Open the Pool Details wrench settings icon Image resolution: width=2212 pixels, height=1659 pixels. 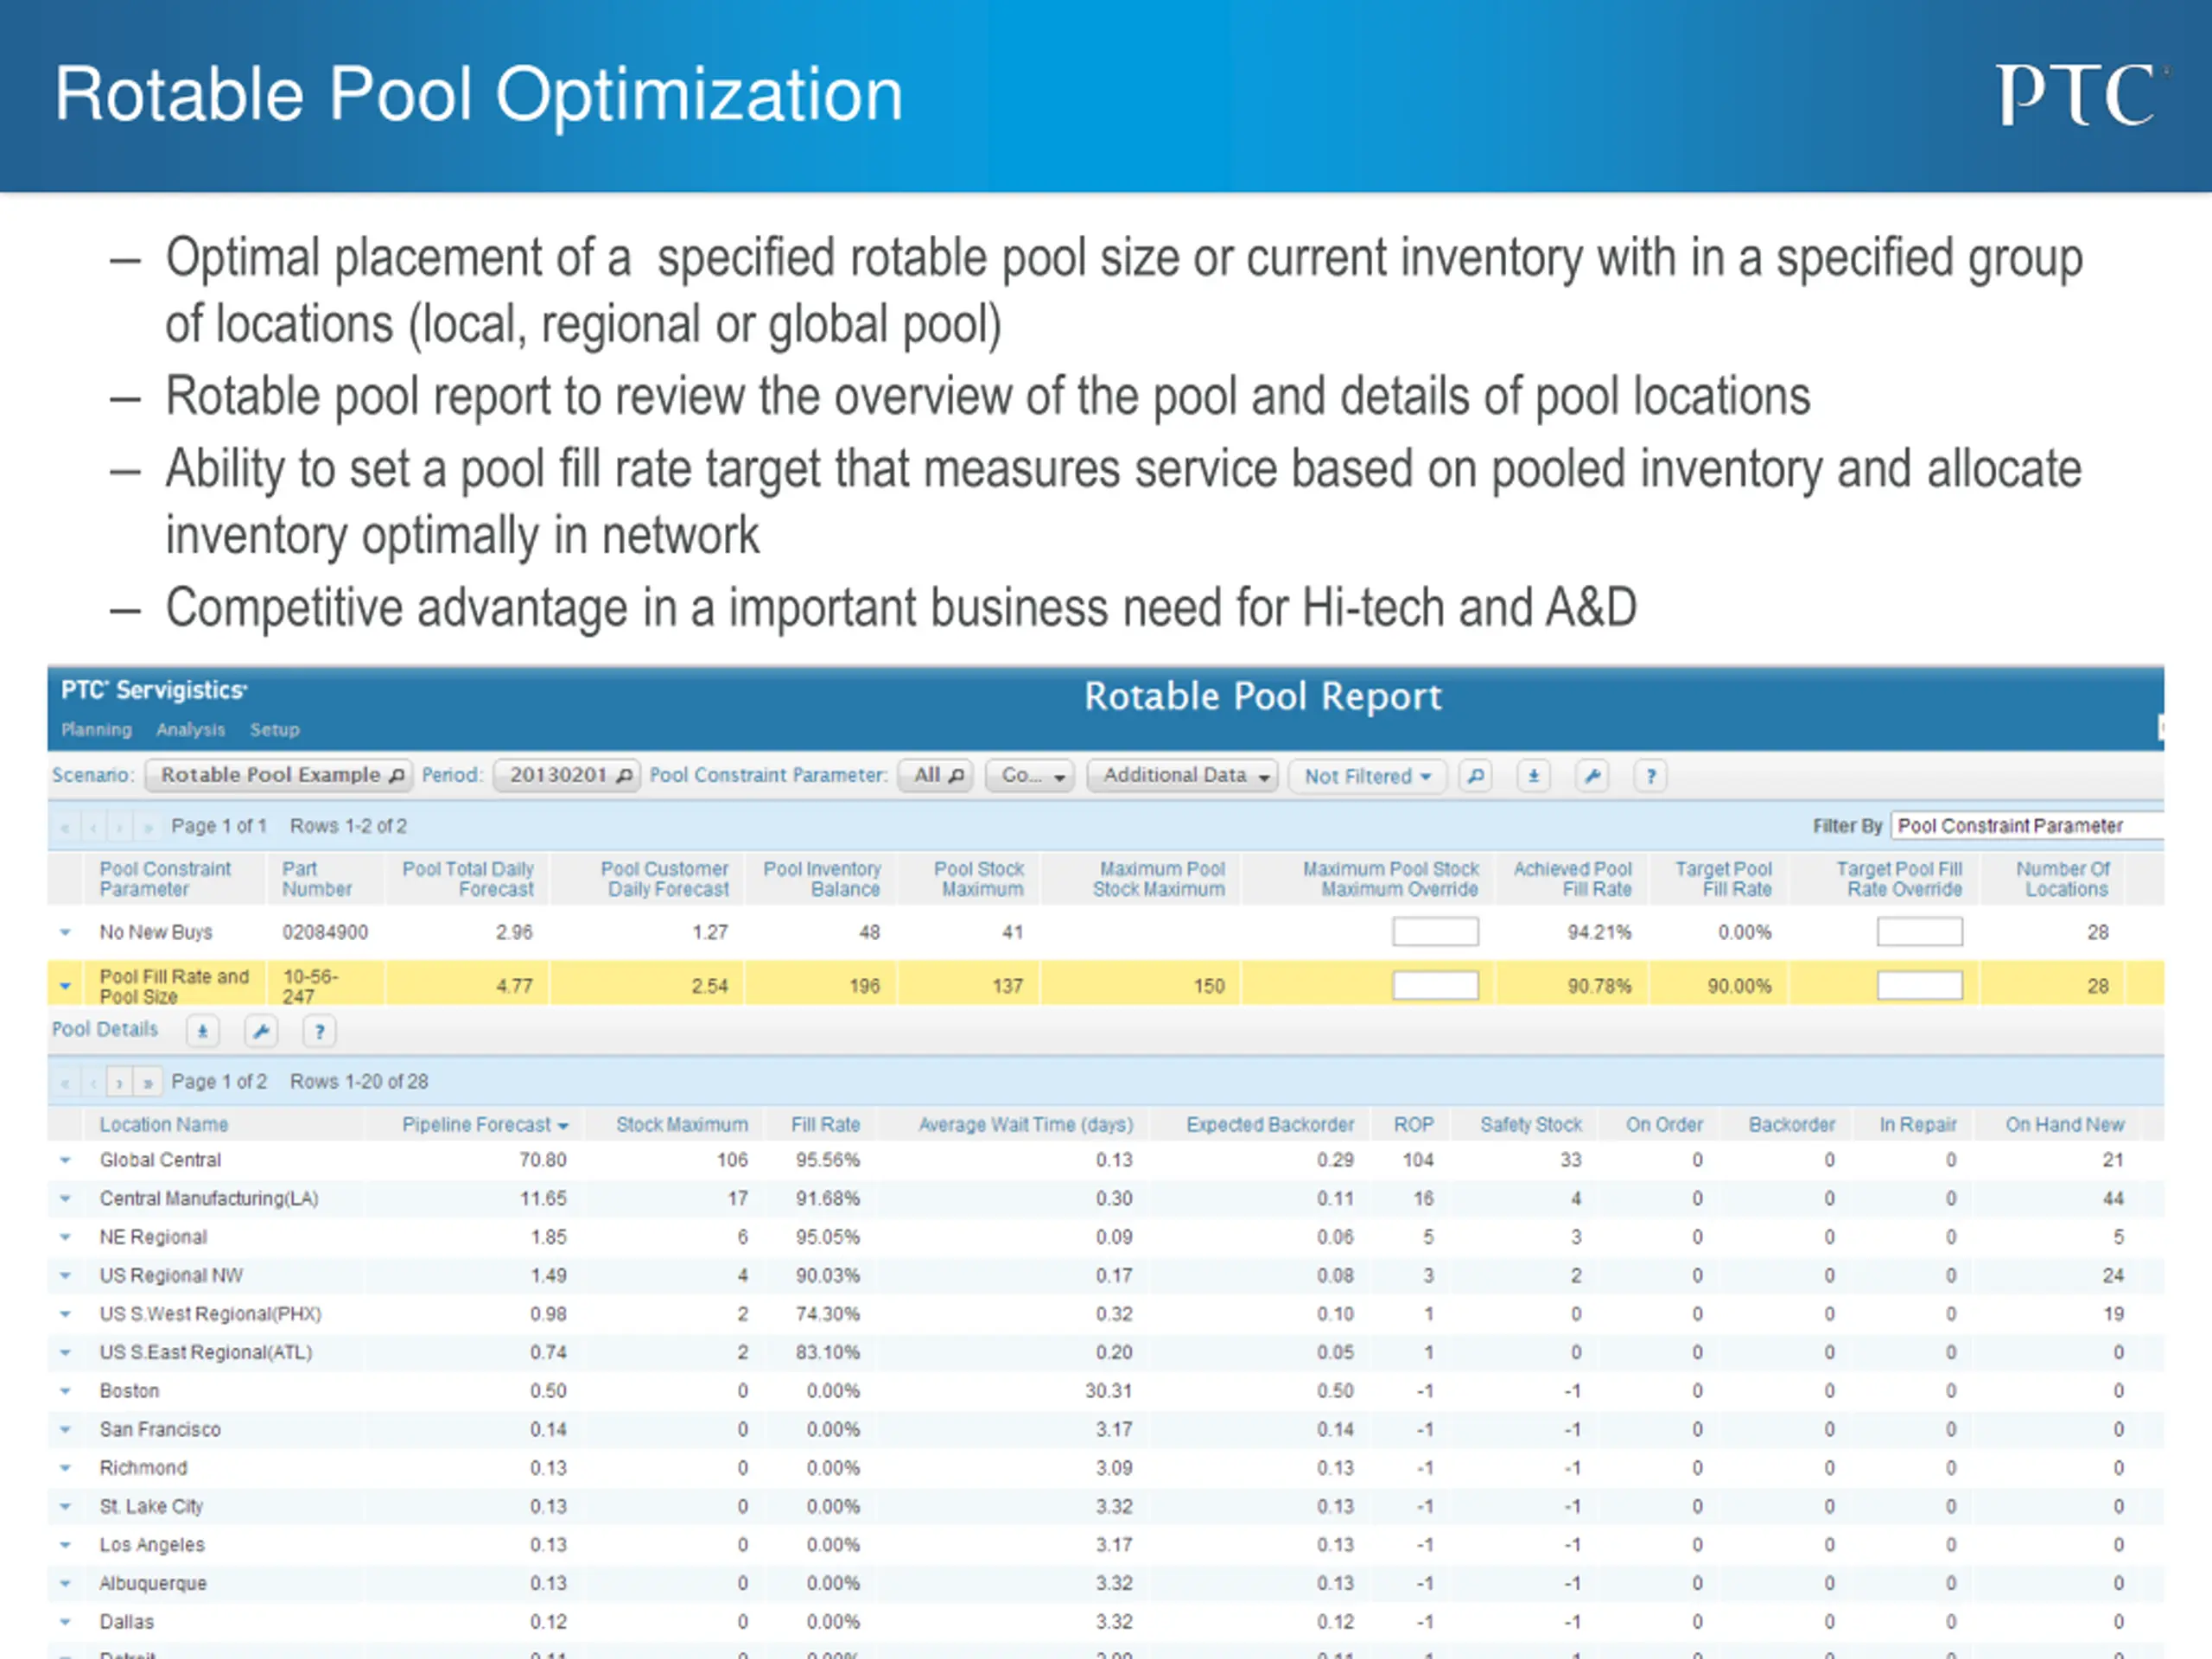coord(262,1031)
